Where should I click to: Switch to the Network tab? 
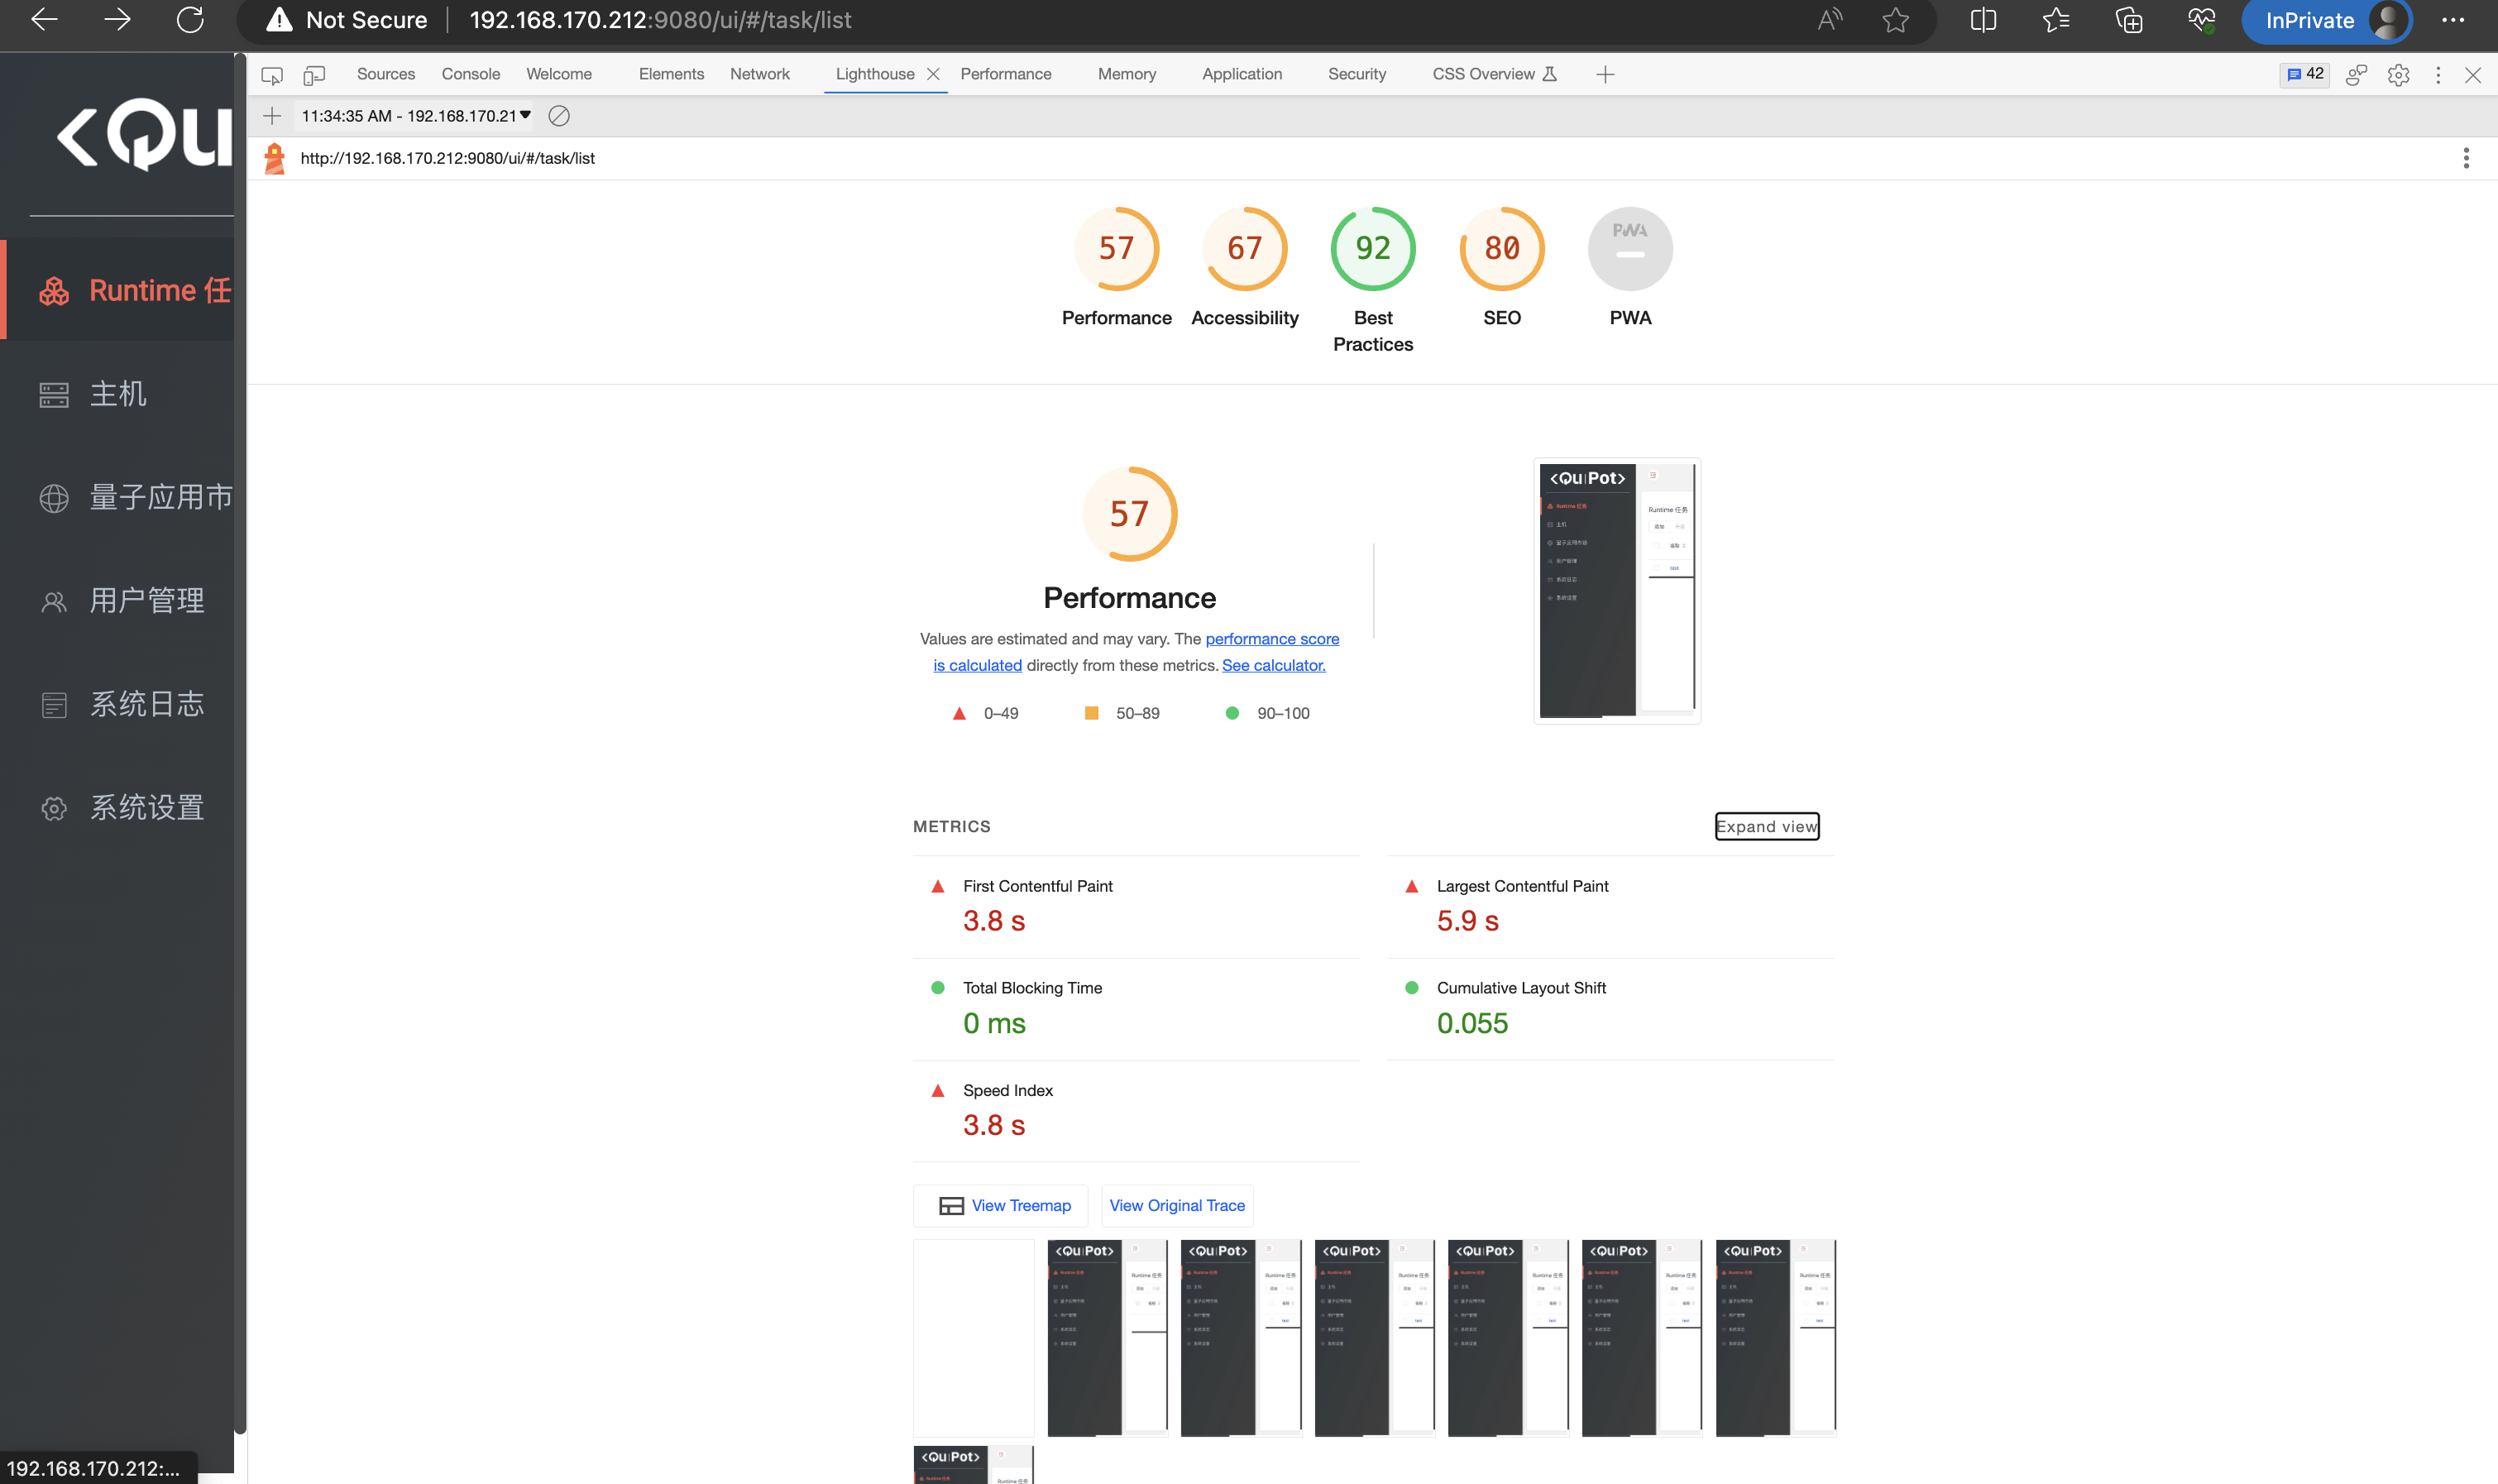tap(759, 75)
